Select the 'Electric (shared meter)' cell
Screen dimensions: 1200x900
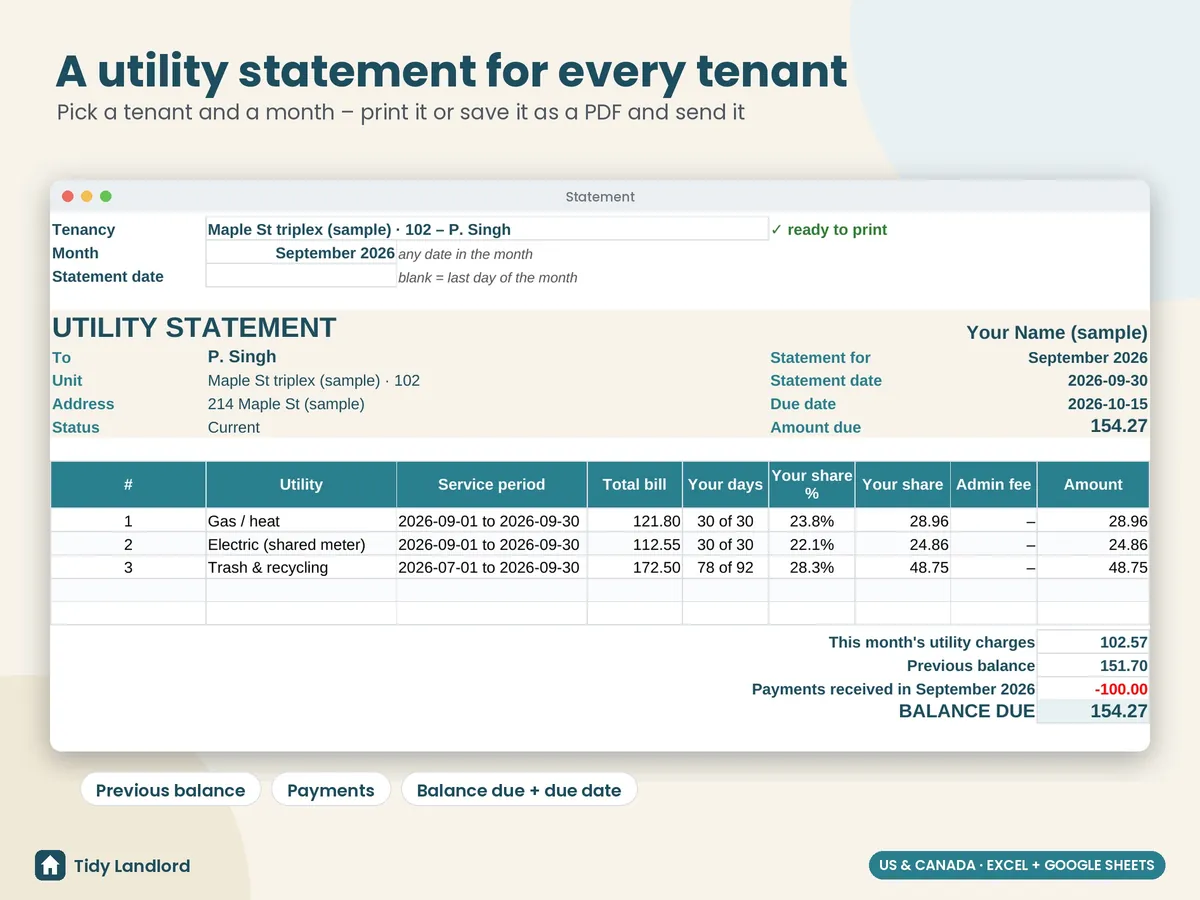[301, 544]
